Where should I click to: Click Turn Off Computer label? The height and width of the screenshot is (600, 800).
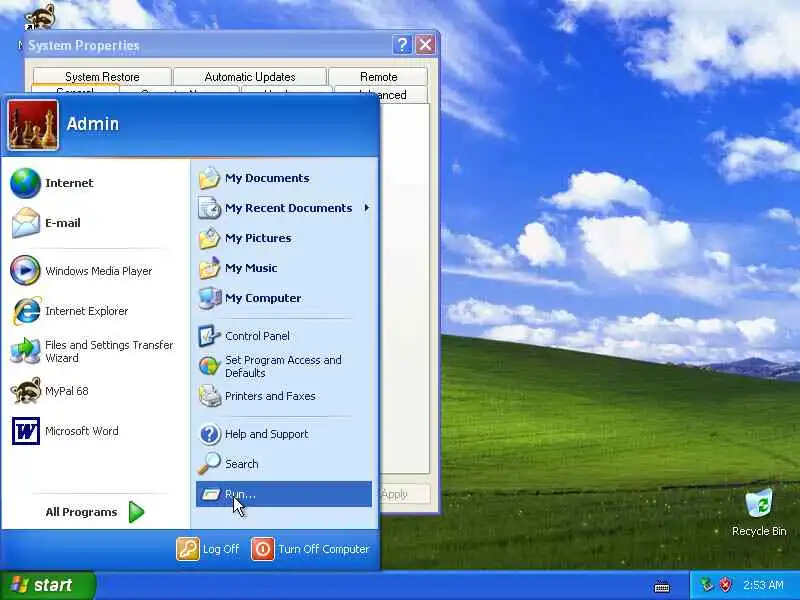point(323,549)
